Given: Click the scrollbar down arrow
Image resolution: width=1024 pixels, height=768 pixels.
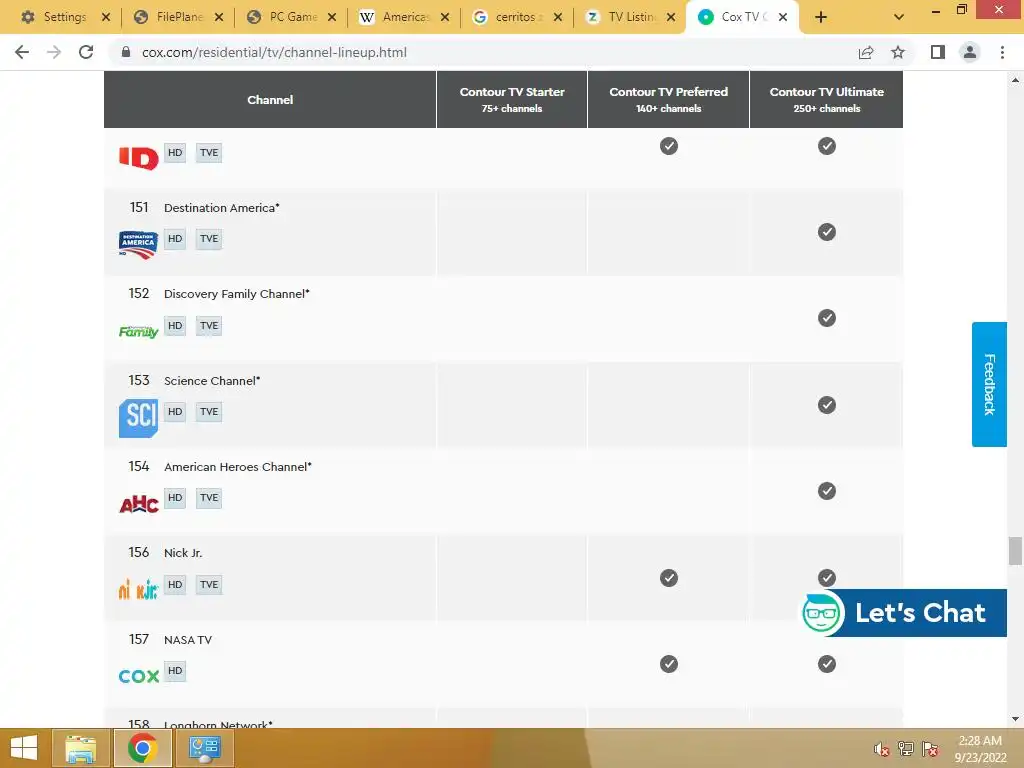Looking at the screenshot, I should [1015, 719].
